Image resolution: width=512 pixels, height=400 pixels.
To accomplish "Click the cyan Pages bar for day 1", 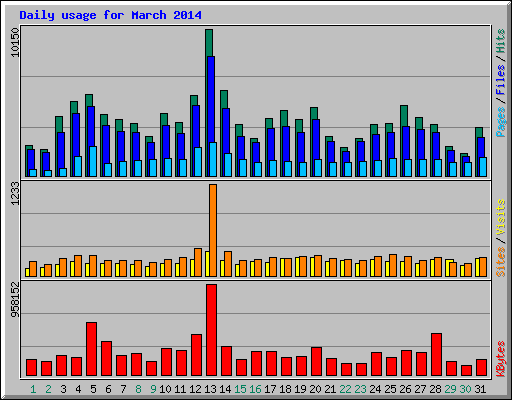I will point(33,173).
